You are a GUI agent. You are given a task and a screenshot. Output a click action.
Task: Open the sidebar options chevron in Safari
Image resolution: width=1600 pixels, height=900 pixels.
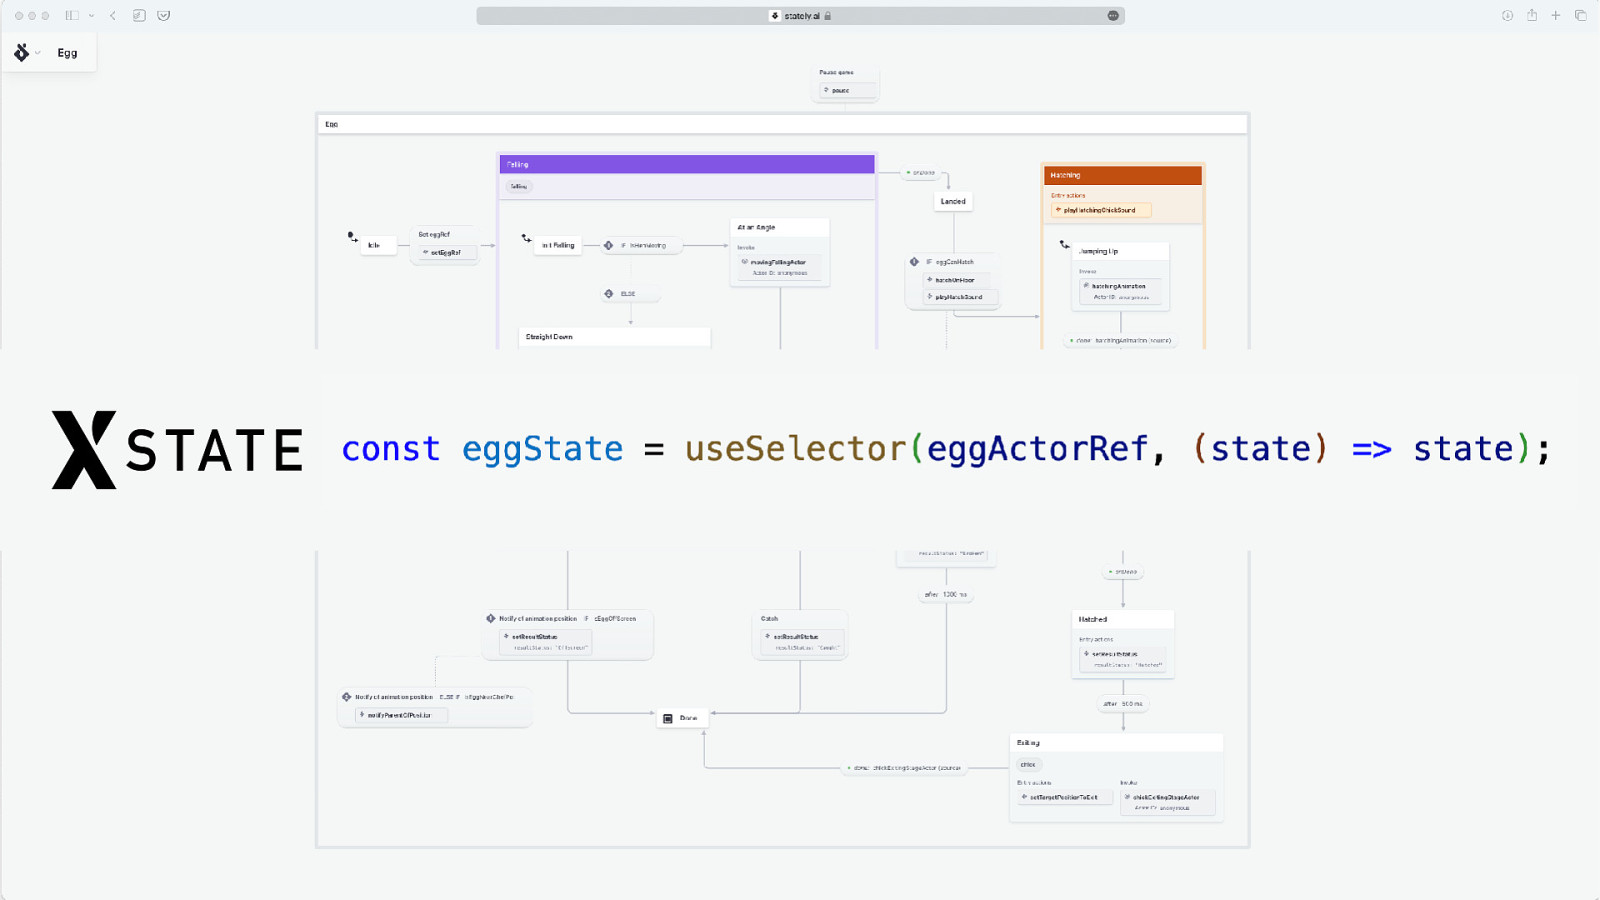[91, 16]
